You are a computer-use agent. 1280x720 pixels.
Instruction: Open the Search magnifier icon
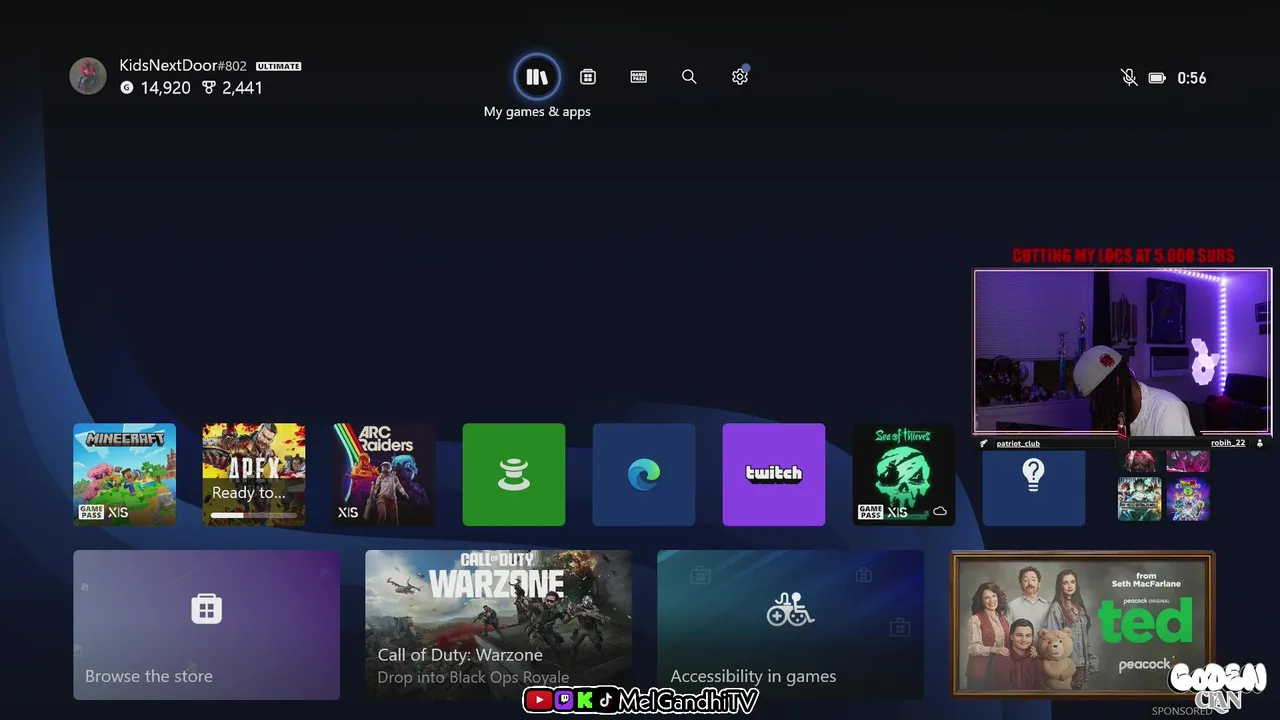689,77
